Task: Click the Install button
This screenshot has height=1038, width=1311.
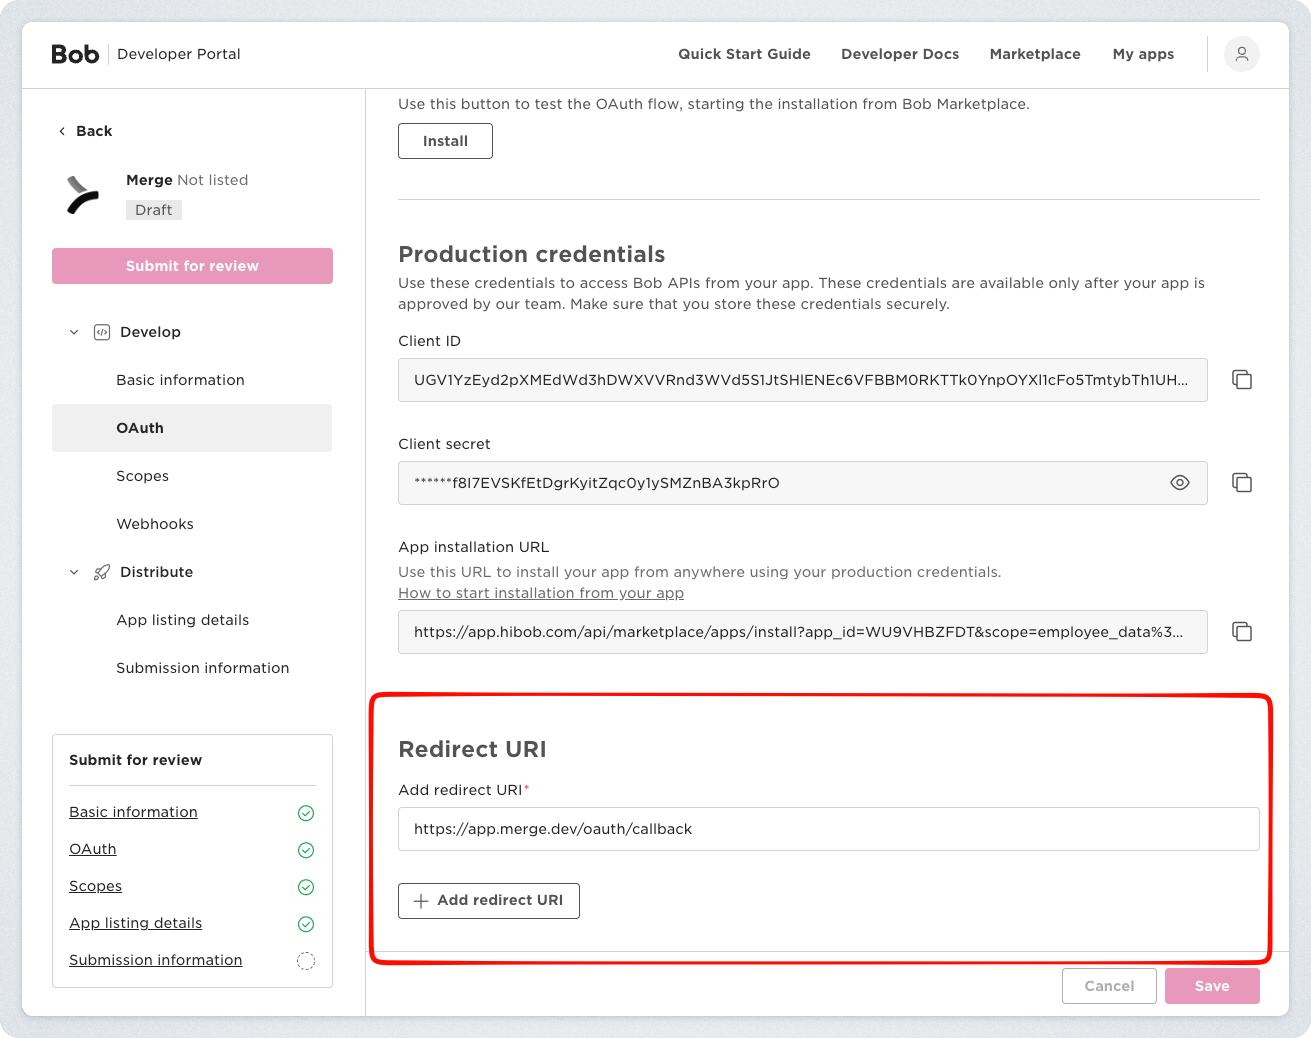Action: (x=445, y=141)
